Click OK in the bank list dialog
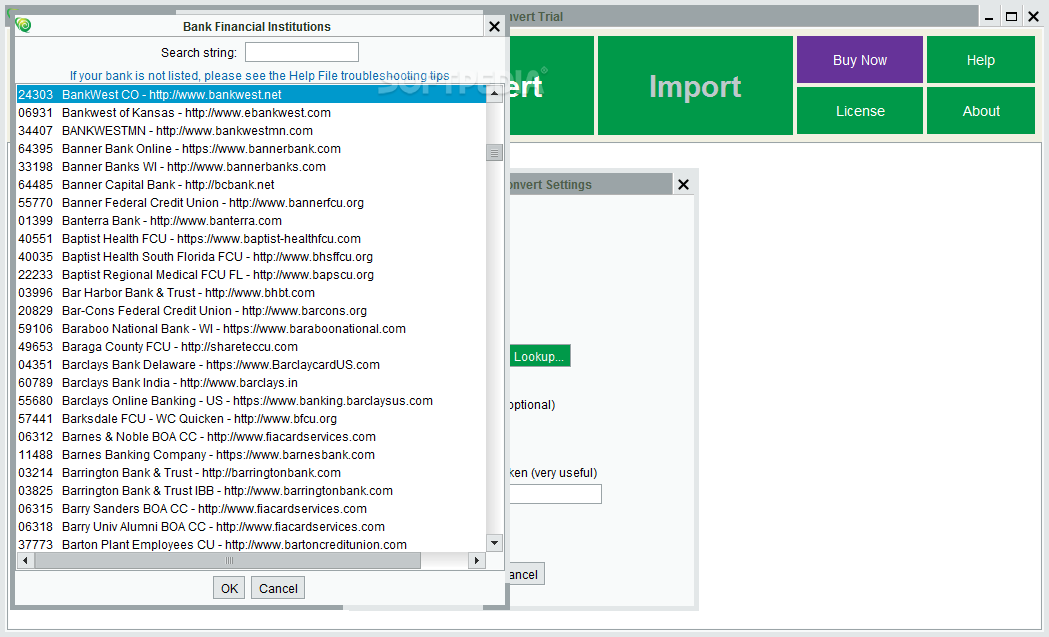The width and height of the screenshot is (1049, 637). [229, 588]
